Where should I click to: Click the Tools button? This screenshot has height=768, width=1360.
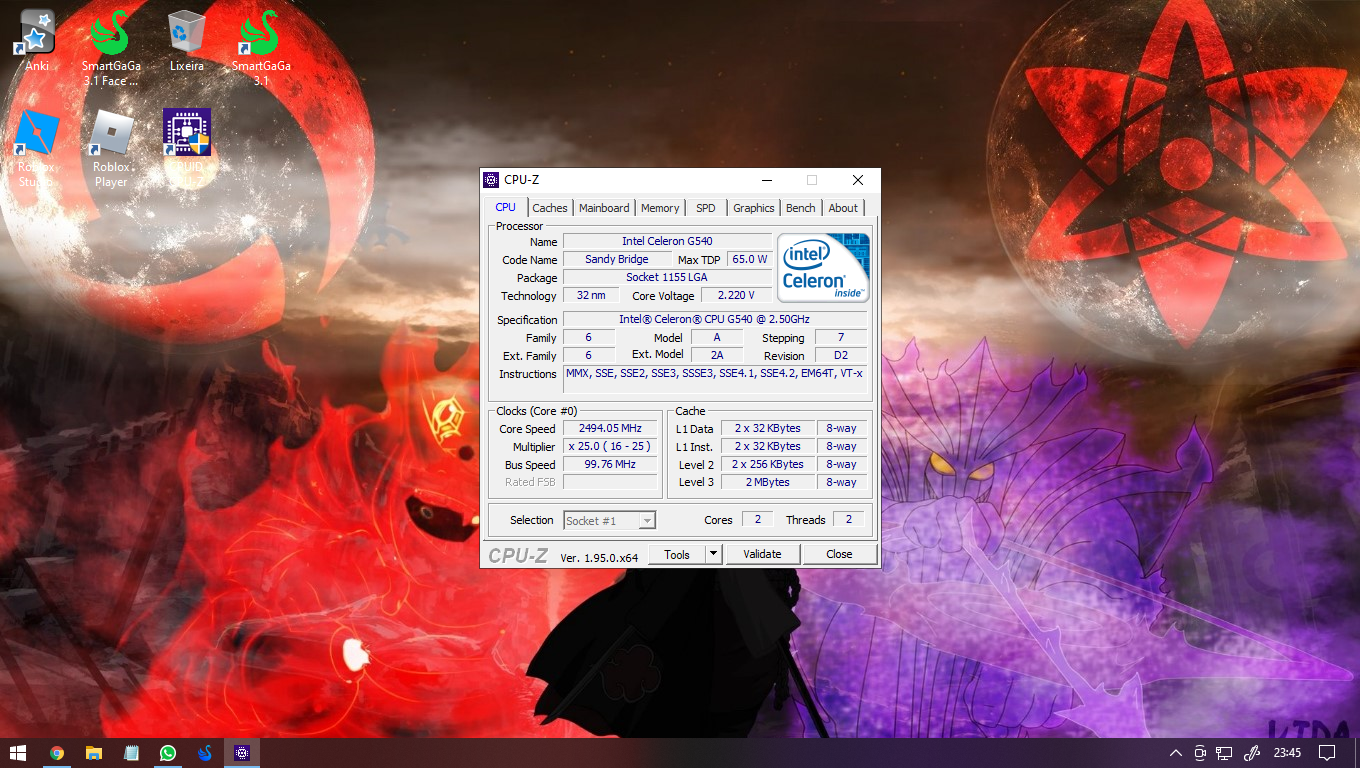[x=677, y=554]
